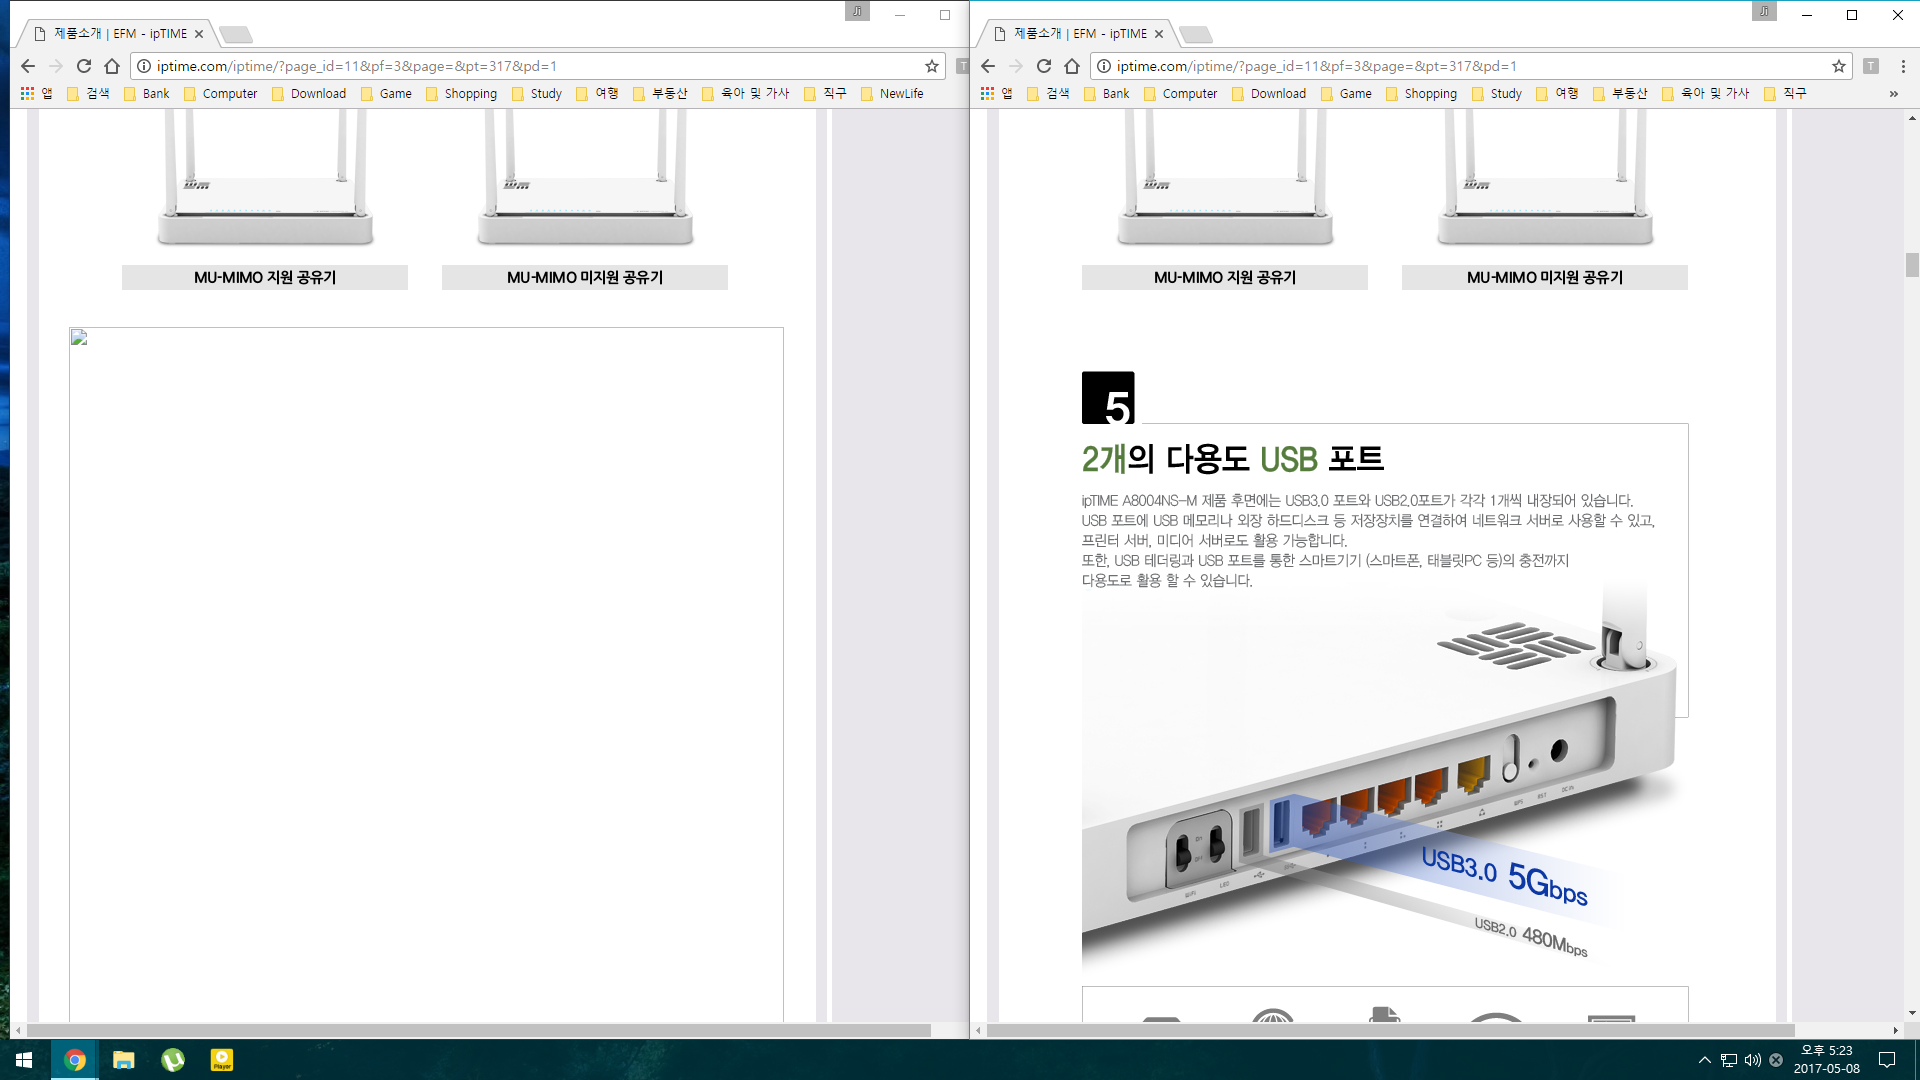Image resolution: width=1920 pixels, height=1080 pixels.
Task: Bookmark this page via star in right window
Action: [x=1838, y=66]
